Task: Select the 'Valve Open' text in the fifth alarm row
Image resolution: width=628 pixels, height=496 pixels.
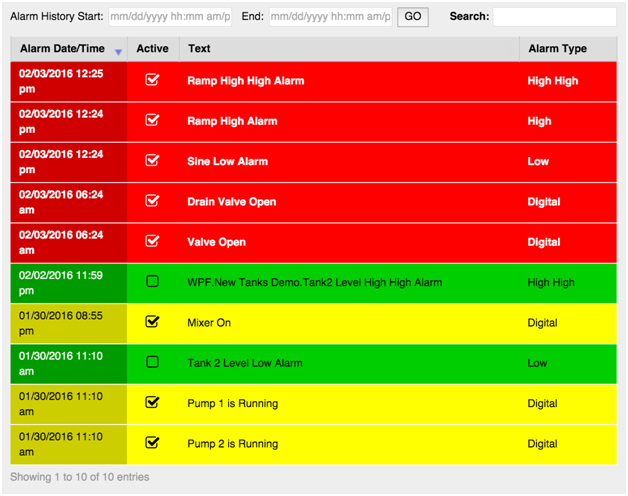Action: [x=216, y=242]
